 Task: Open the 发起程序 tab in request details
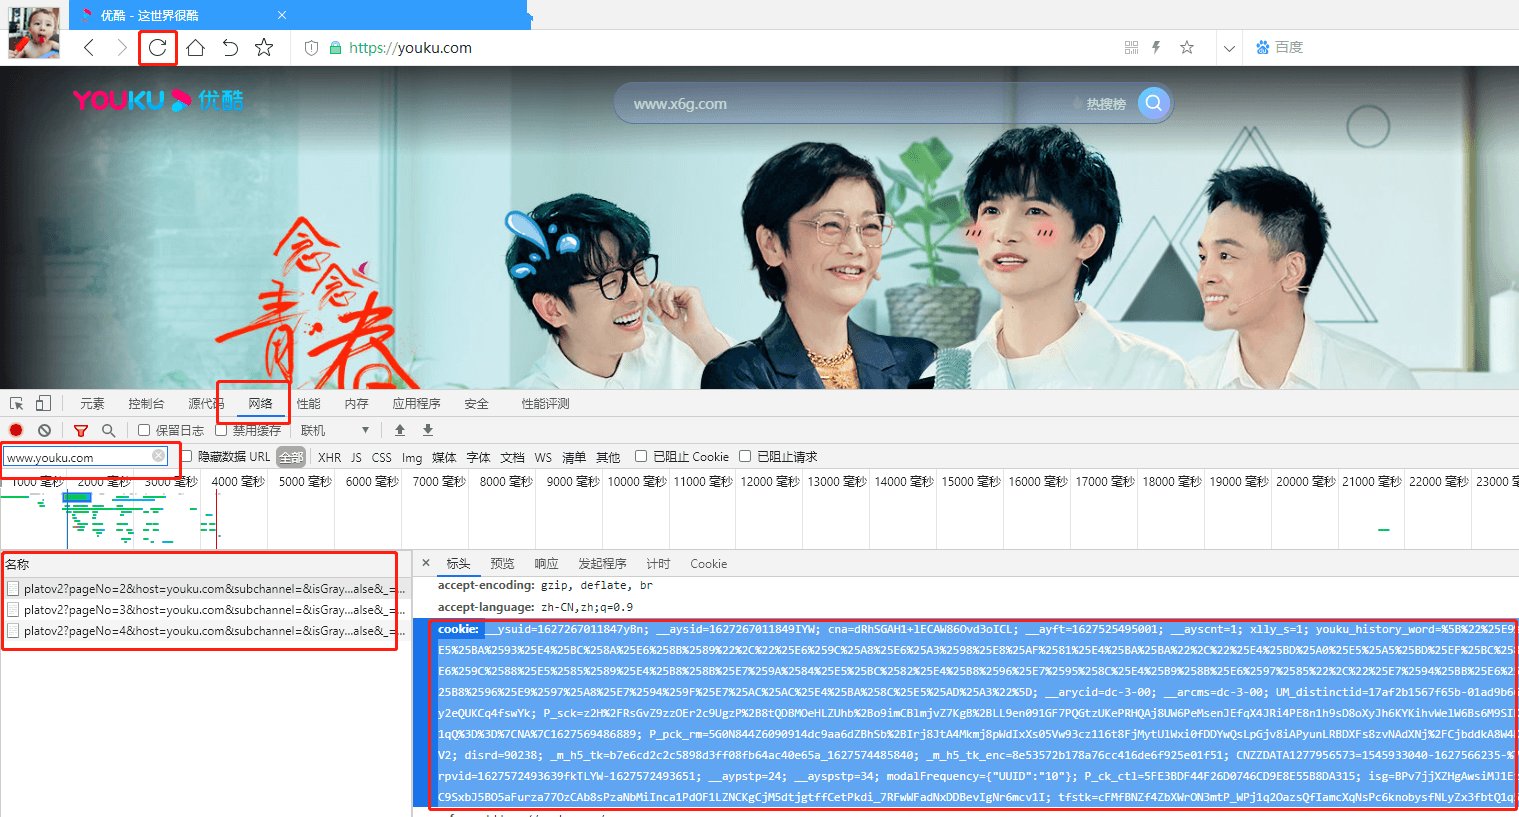[602, 564]
